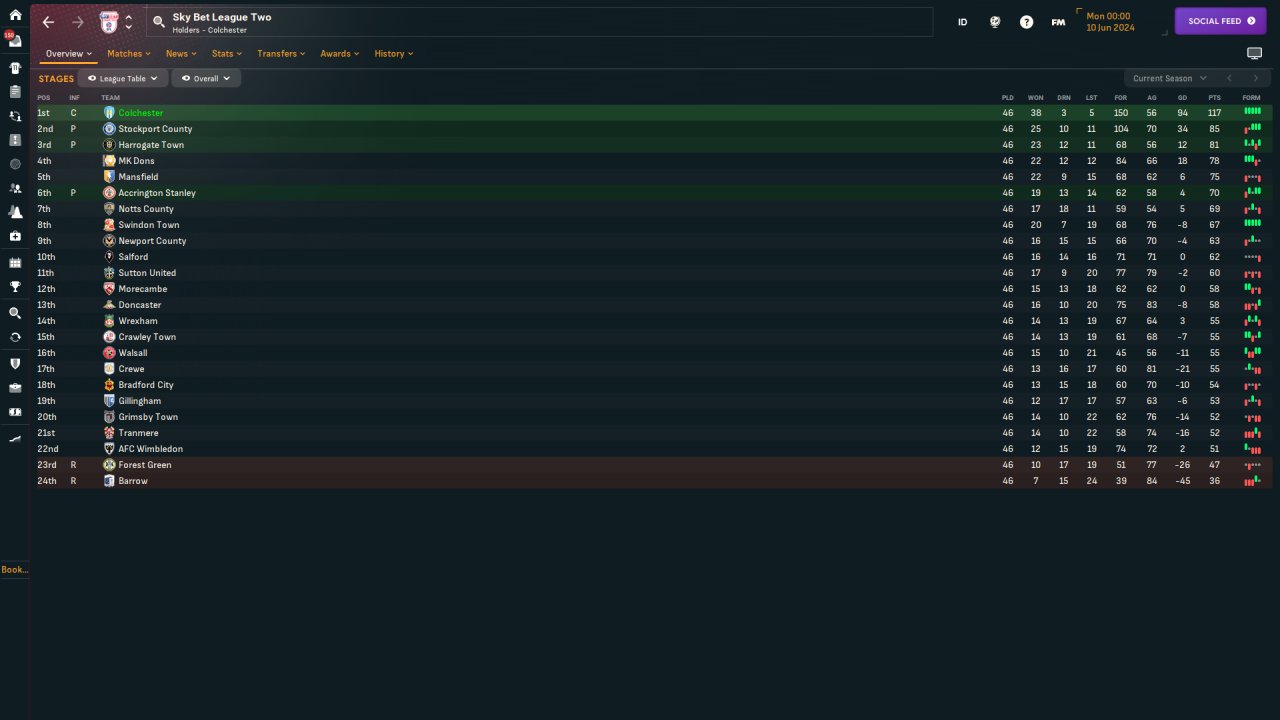The width and height of the screenshot is (1280, 720).
Task: Click the Sky Bet League Two search field
Action: [539, 22]
